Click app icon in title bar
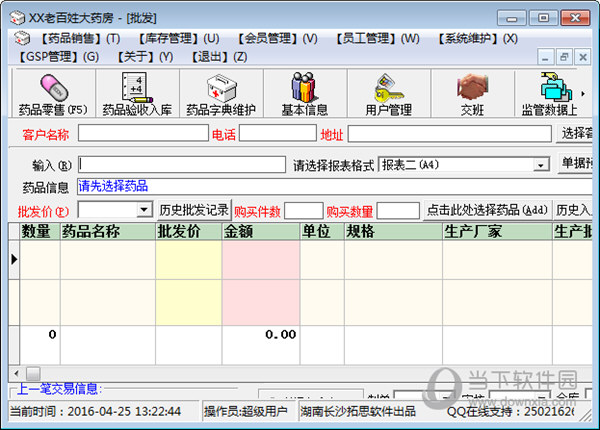The image size is (600, 430). click(17, 18)
